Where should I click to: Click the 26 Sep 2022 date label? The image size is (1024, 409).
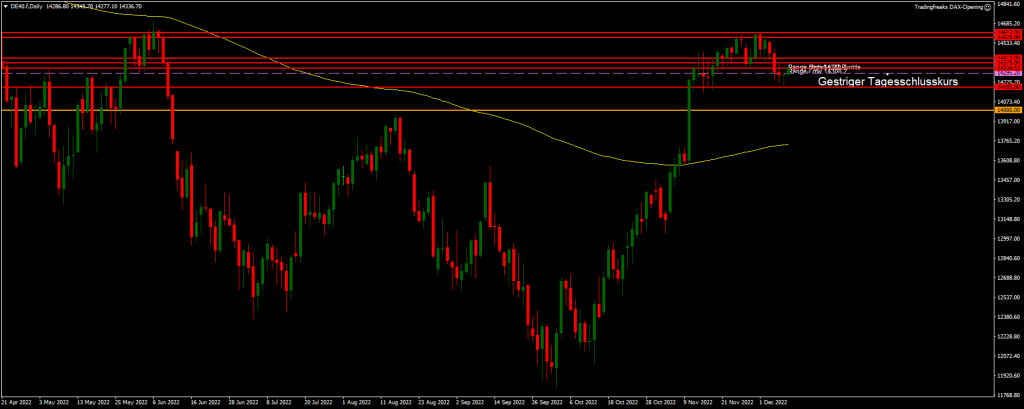(x=548, y=403)
